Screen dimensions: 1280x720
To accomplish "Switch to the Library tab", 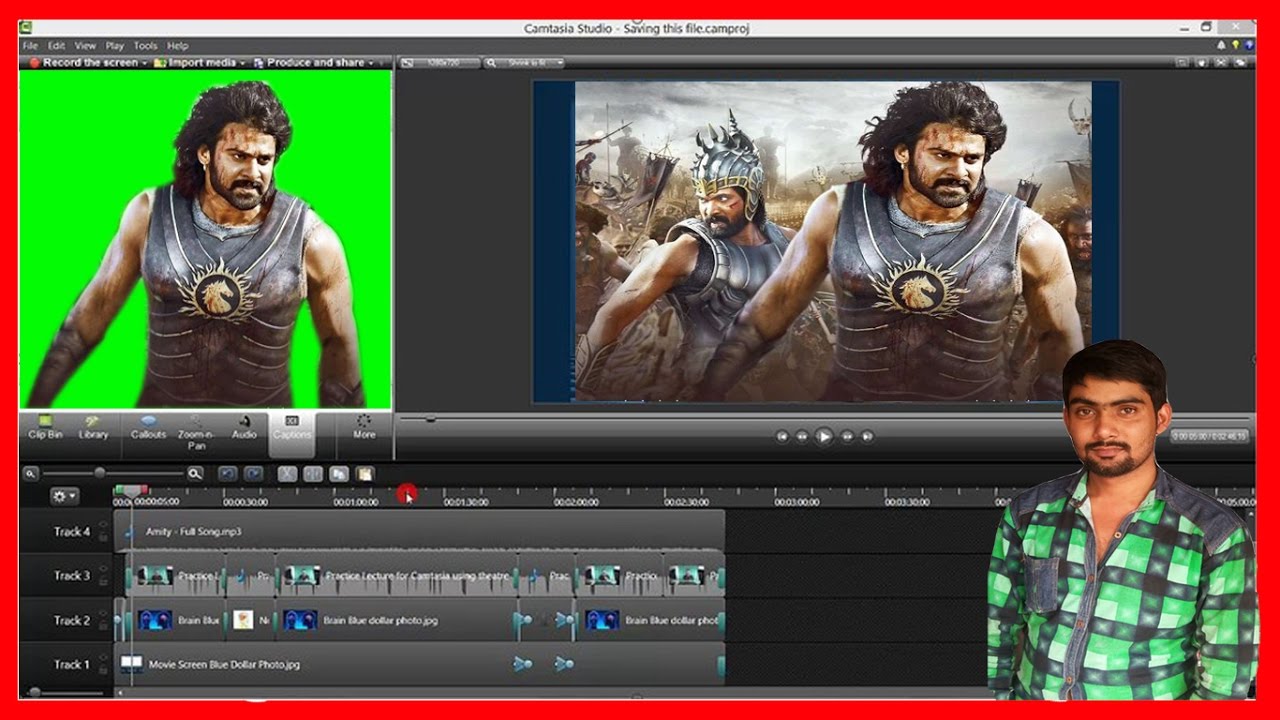I will tap(93, 427).
